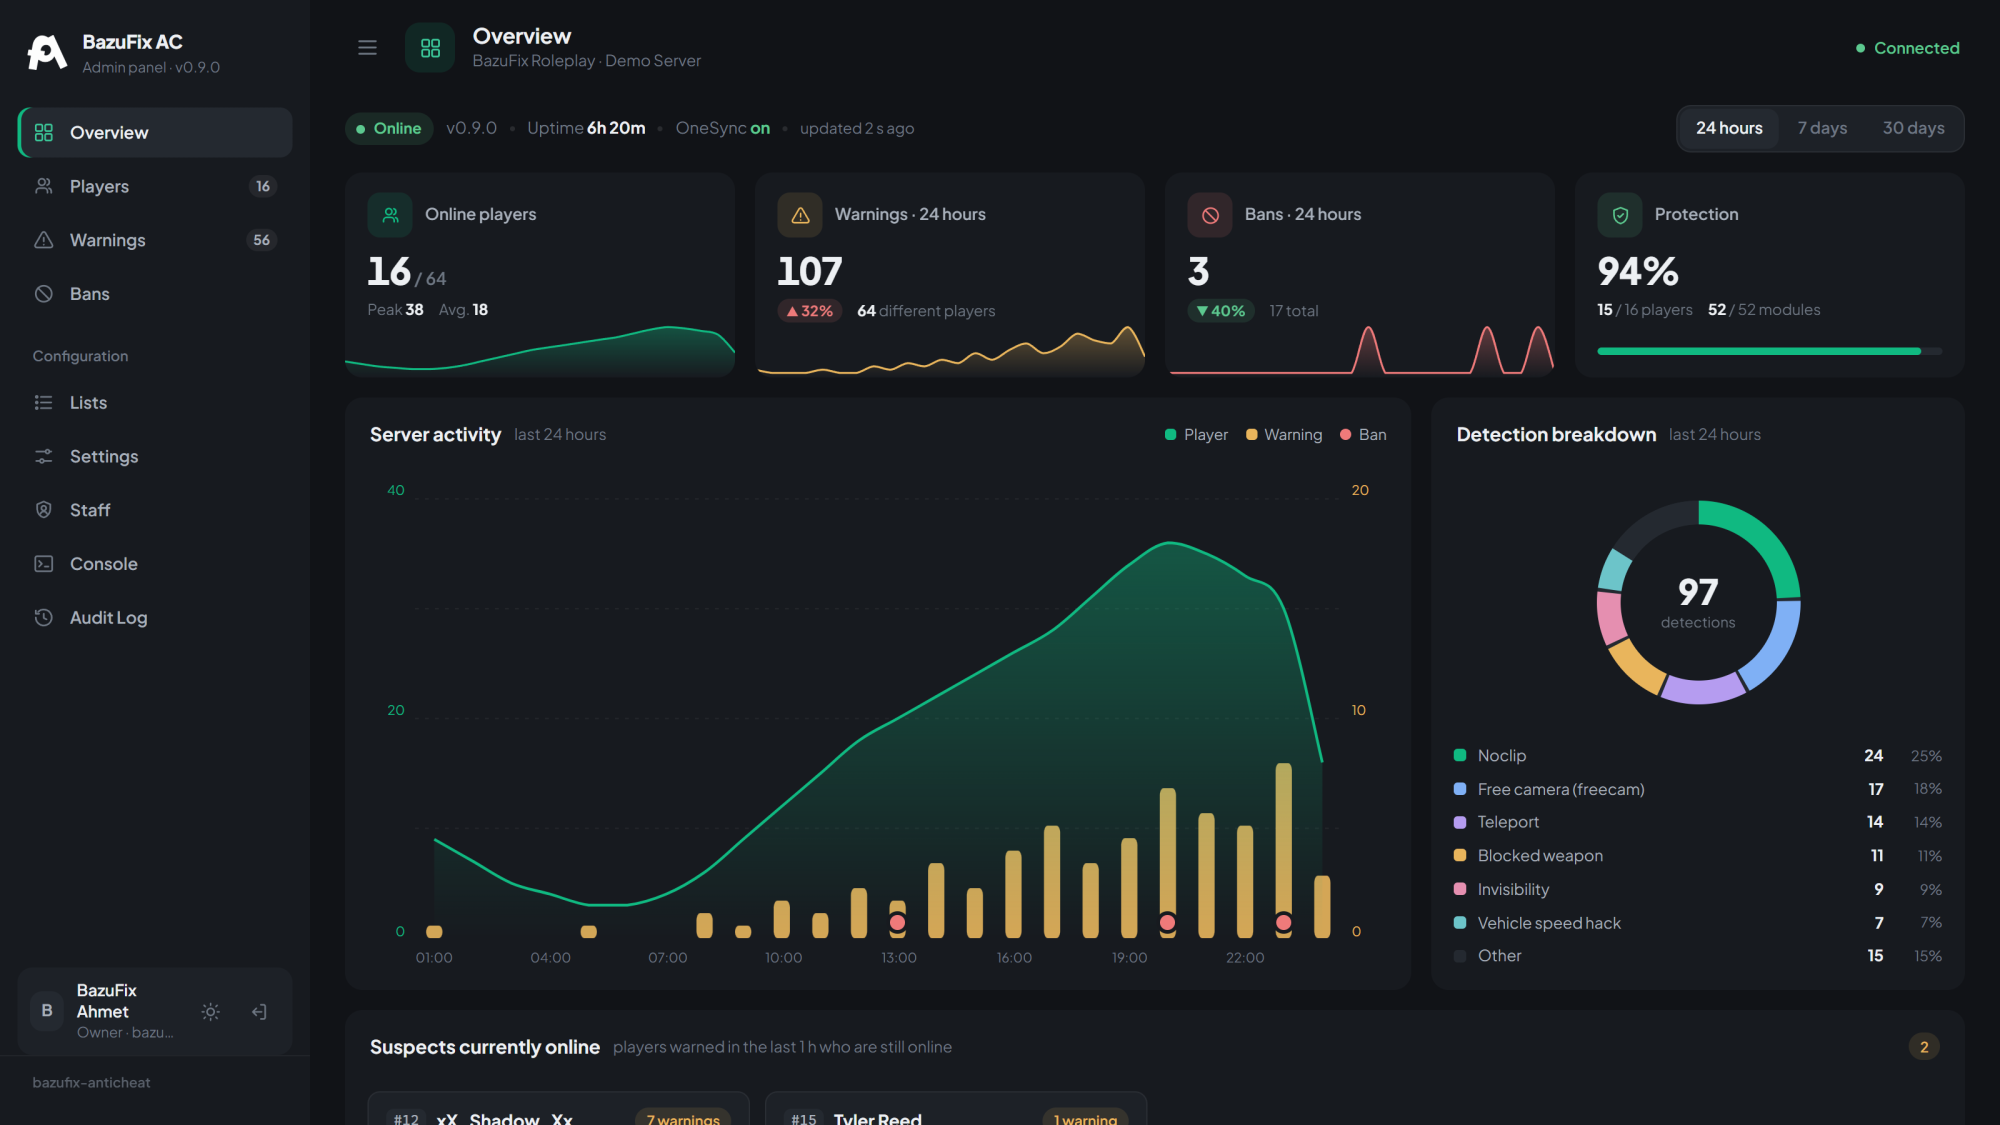The image size is (2000, 1125).
Task: Click the Protection progress bar
Action: pos(1769,351)
